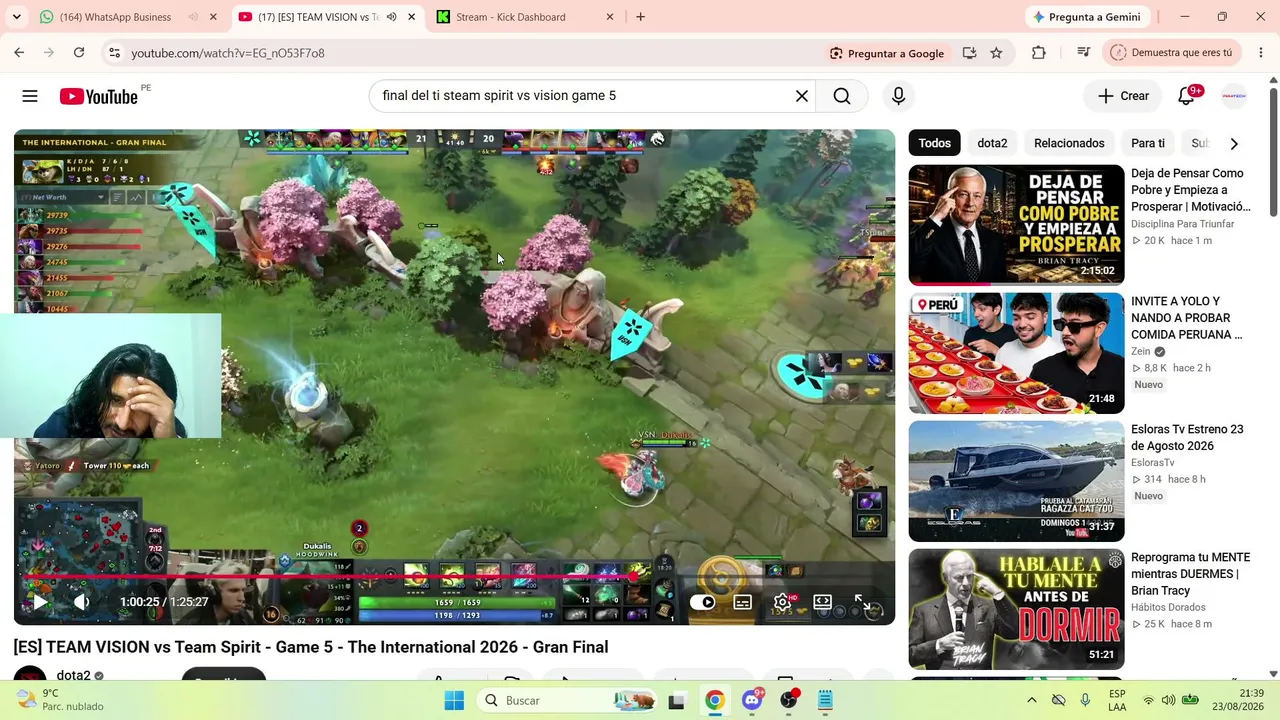Expand the system tray hidden icons chevron
This screenshot has height=720, width=1280.
1032,700
